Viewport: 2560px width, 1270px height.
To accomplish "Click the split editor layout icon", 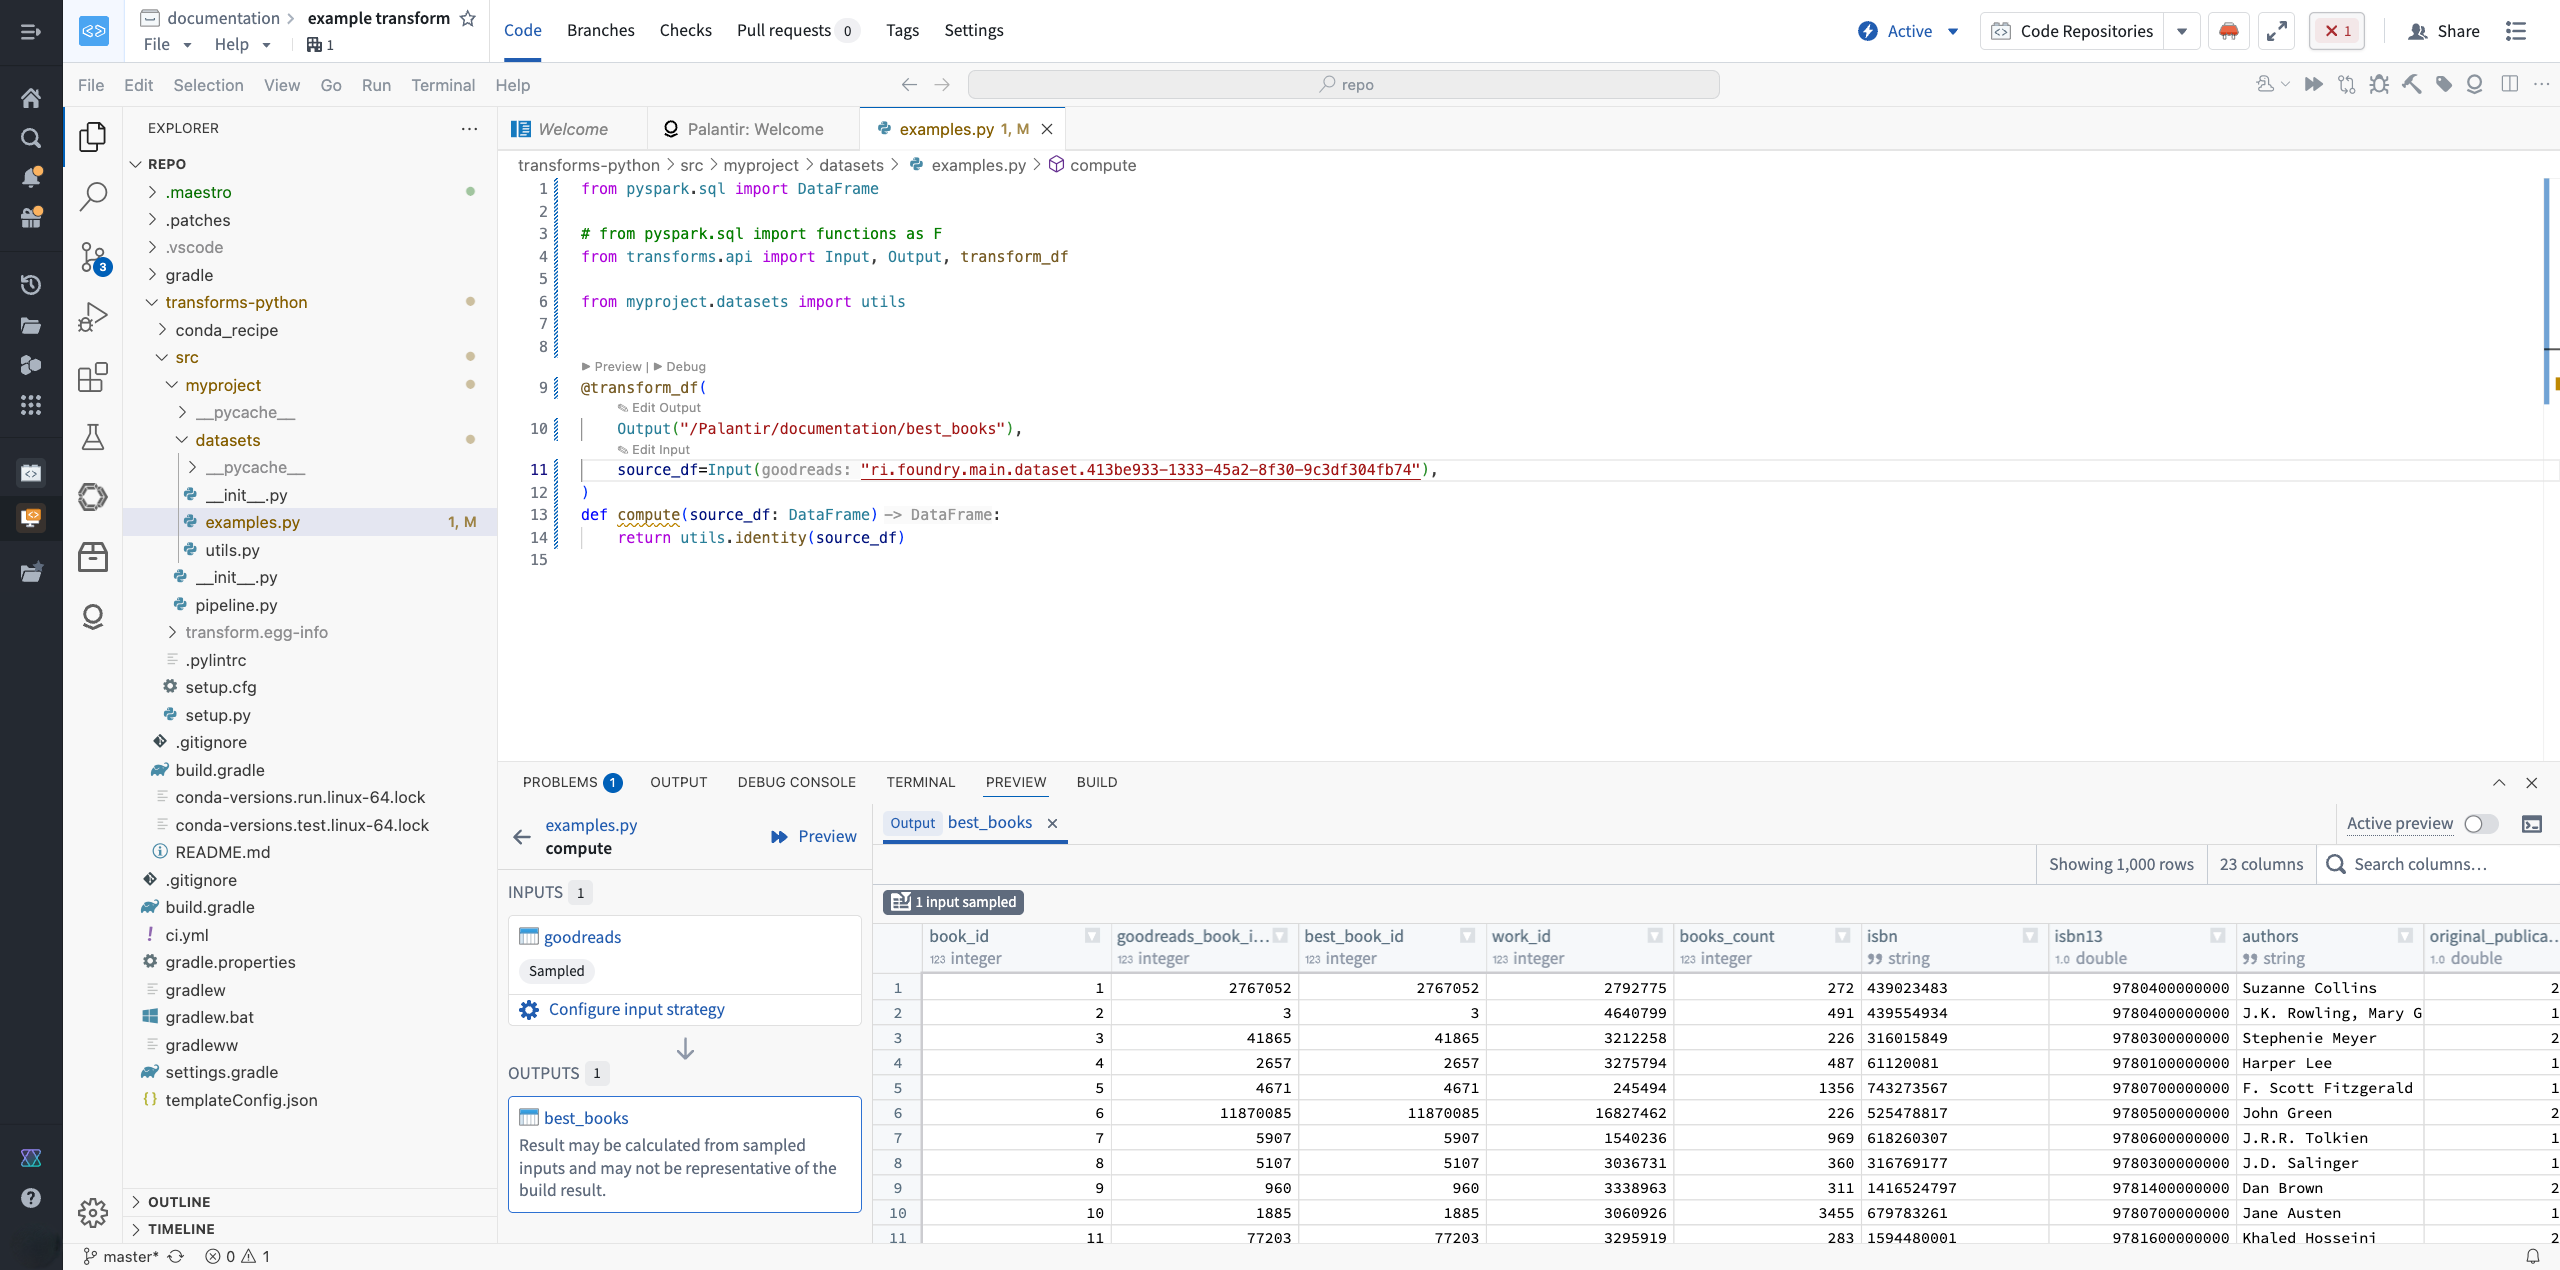I will (x=2509, y=84).
